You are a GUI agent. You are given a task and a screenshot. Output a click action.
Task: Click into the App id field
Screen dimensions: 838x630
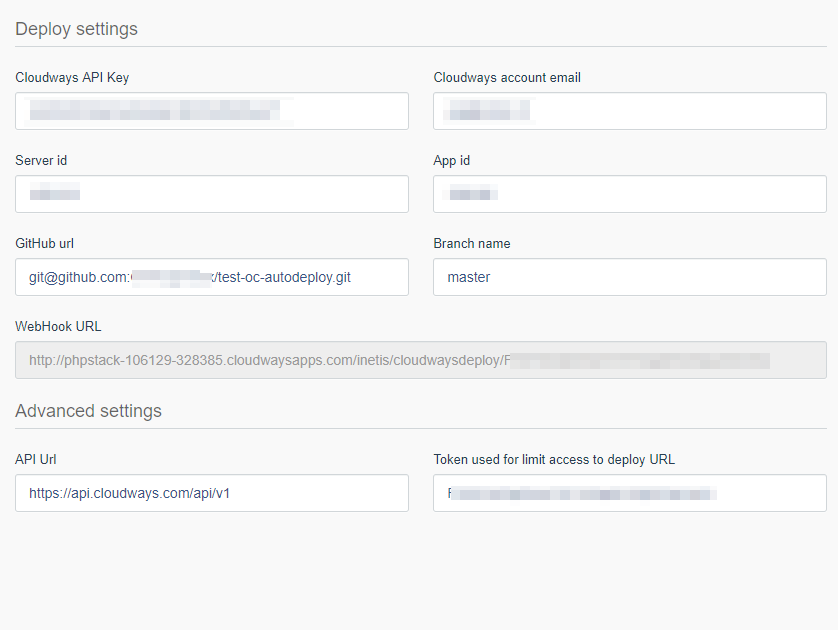tap(630, 194)
